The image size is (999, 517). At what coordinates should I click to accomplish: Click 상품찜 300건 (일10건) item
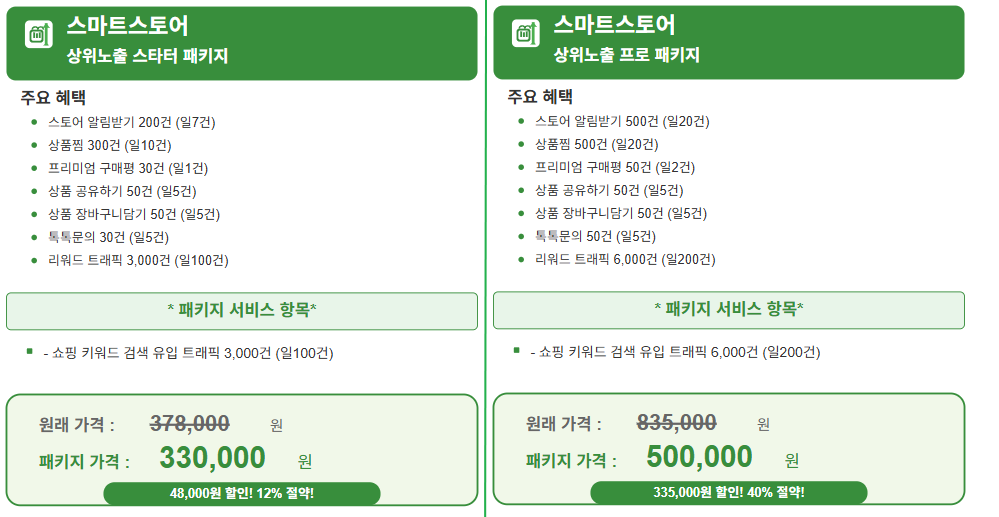[x=110, y=145]
